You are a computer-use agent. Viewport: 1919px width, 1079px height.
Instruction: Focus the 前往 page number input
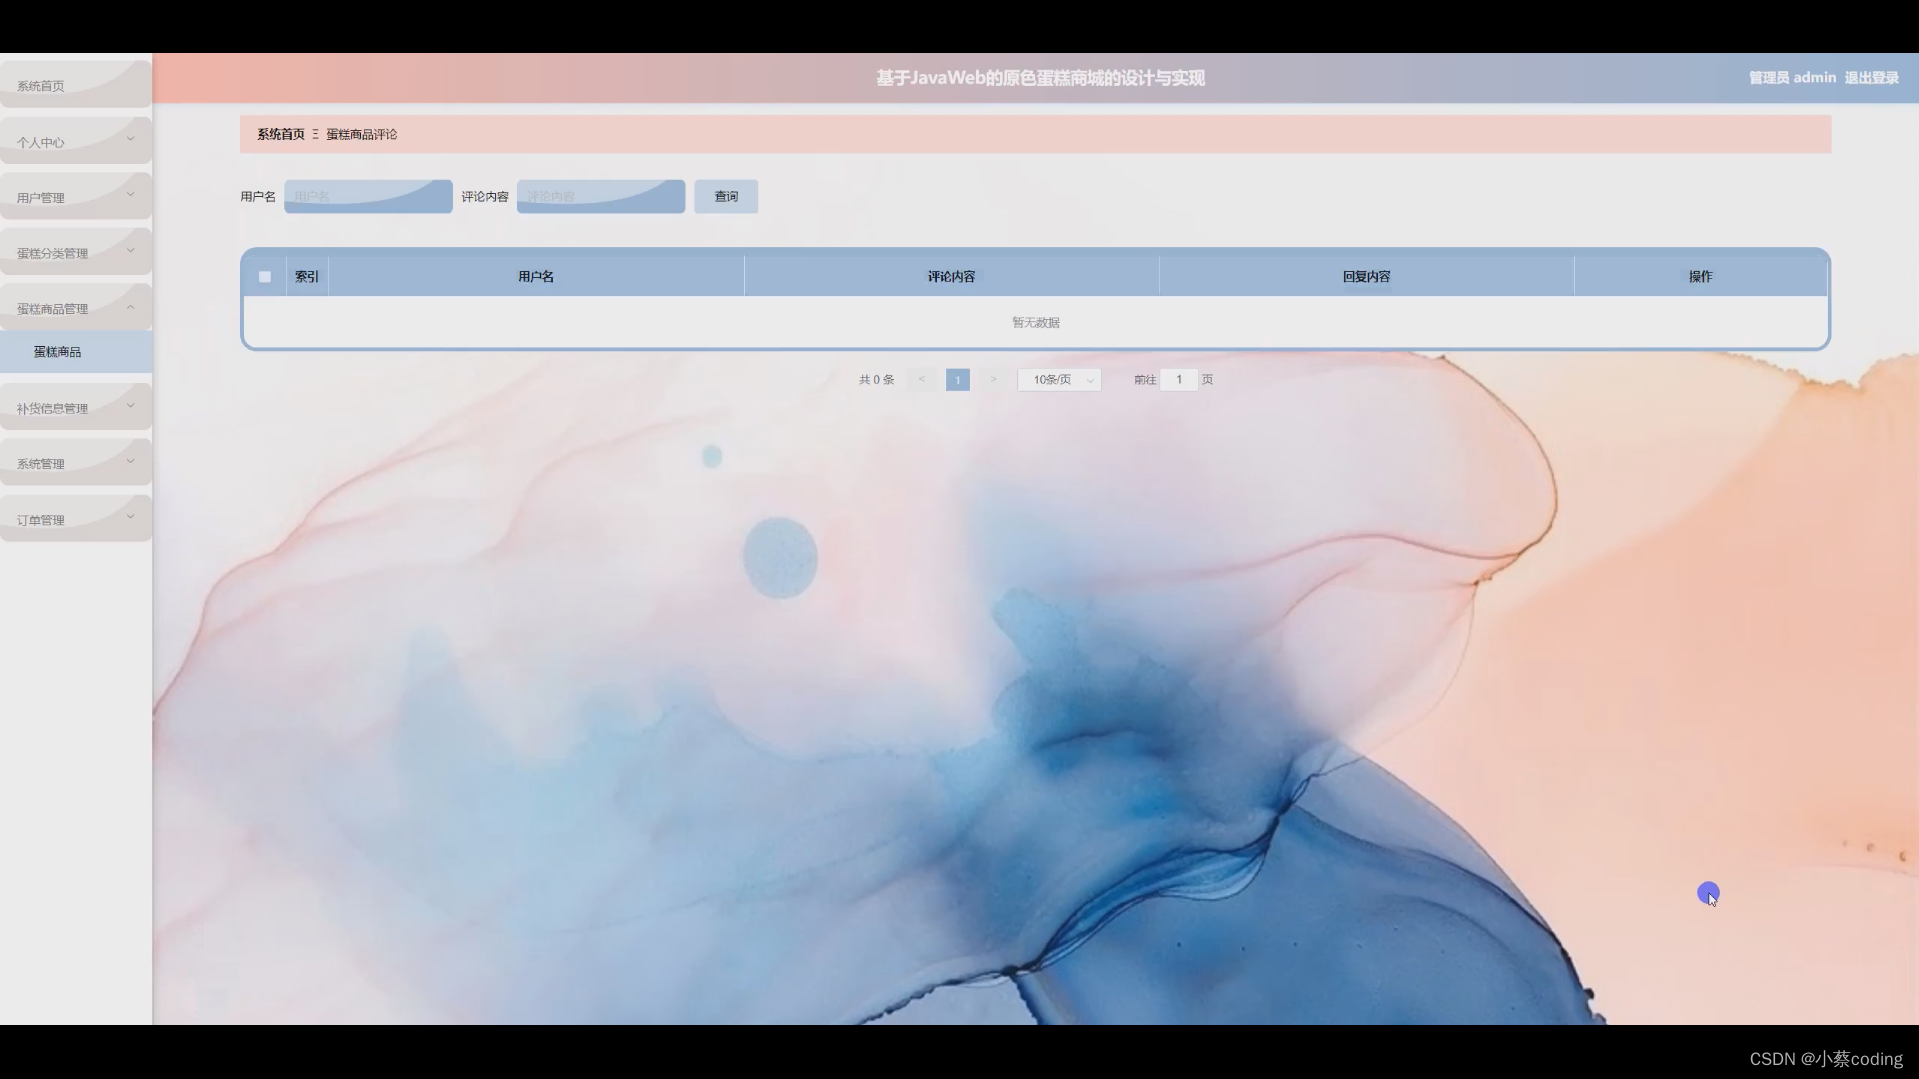1179,379
